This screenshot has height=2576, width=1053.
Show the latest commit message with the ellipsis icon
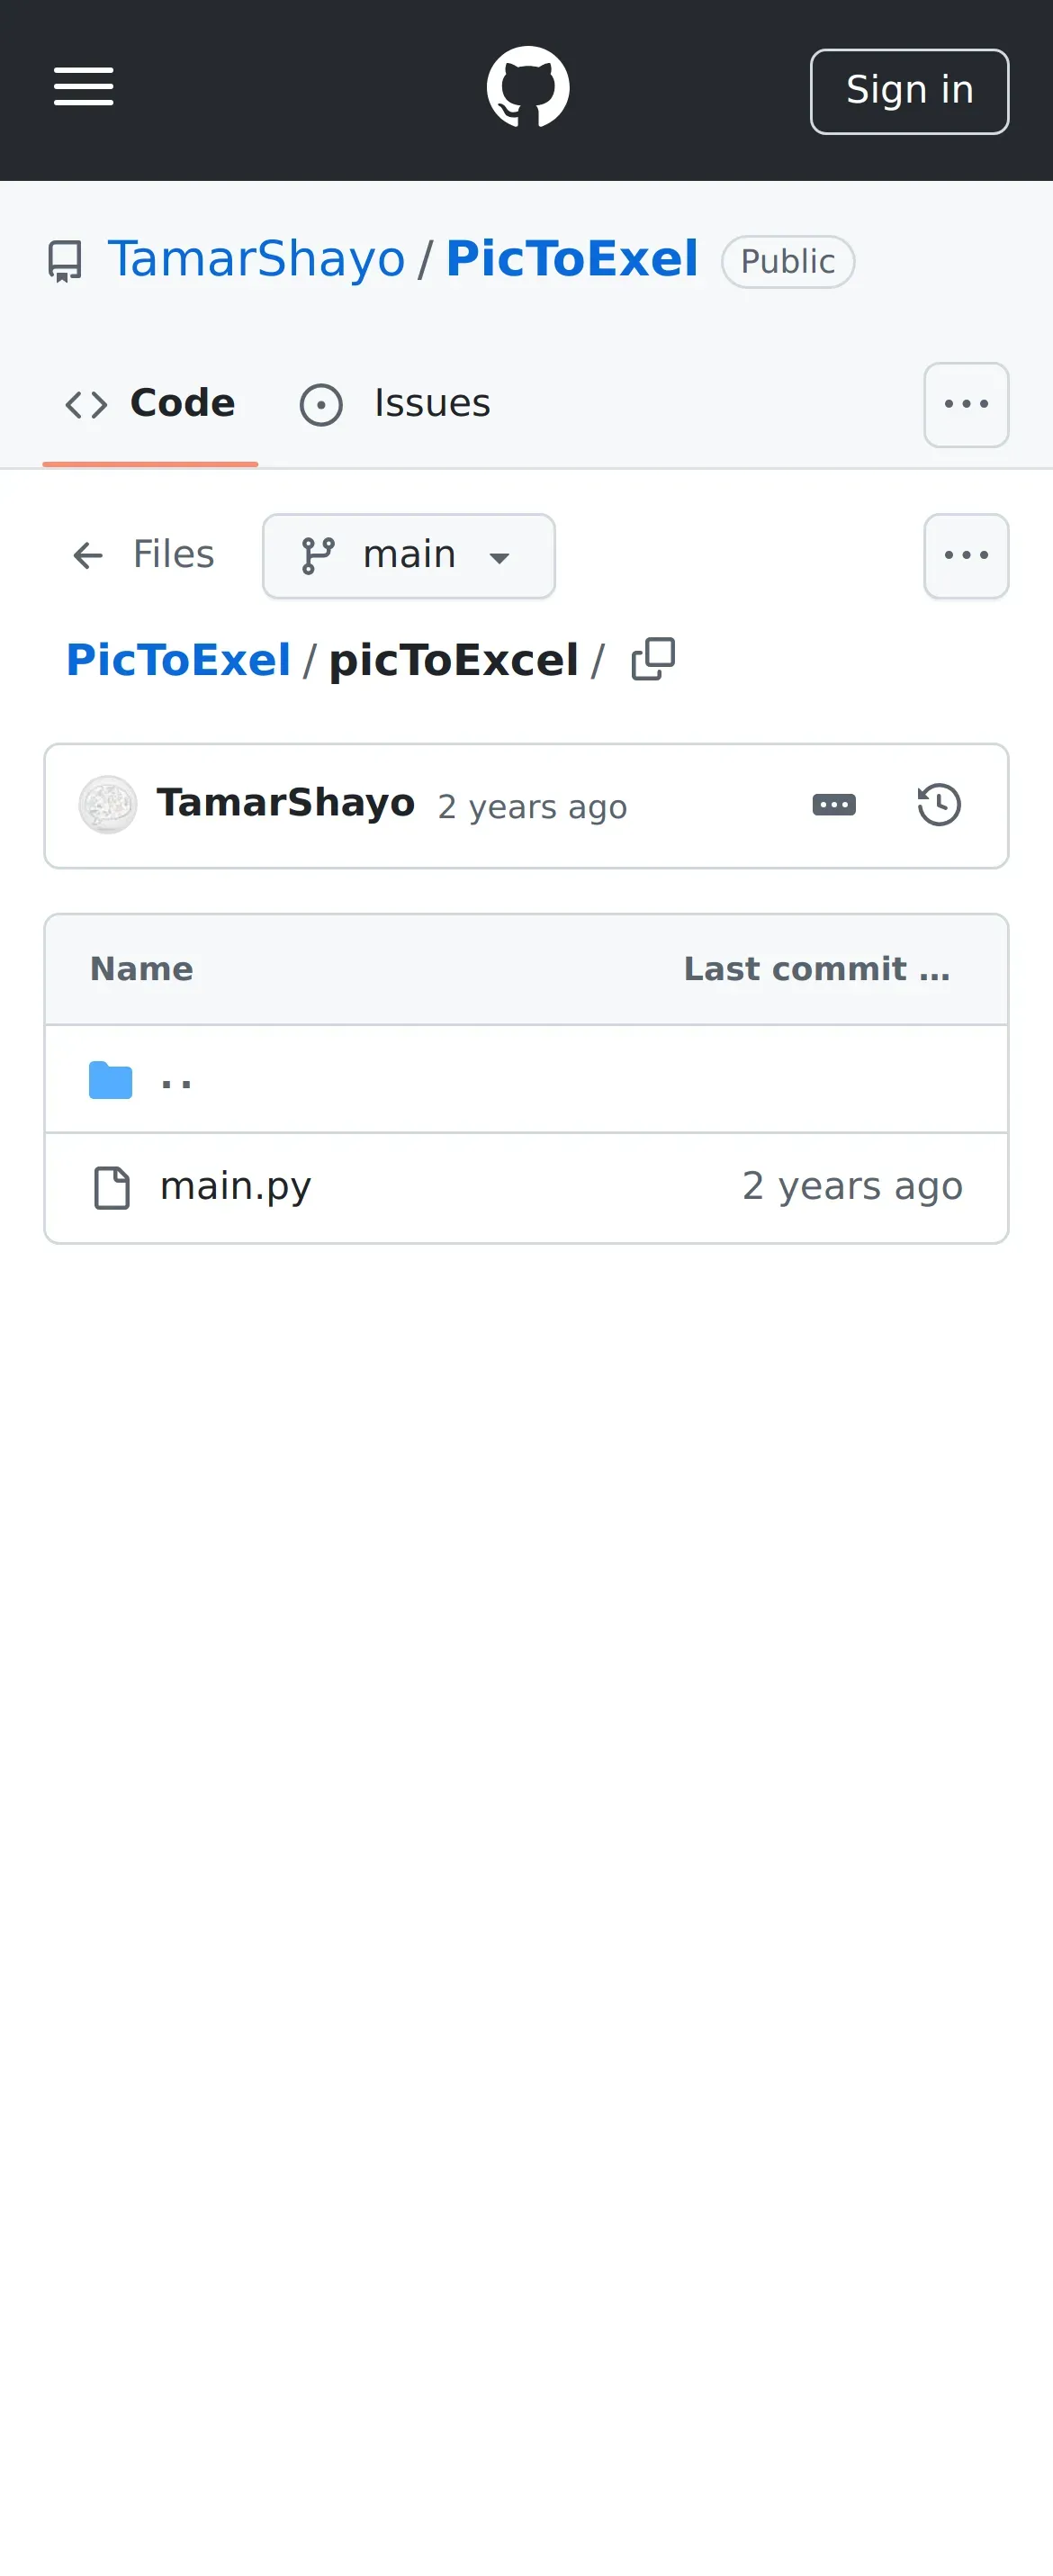click(834, 805)
